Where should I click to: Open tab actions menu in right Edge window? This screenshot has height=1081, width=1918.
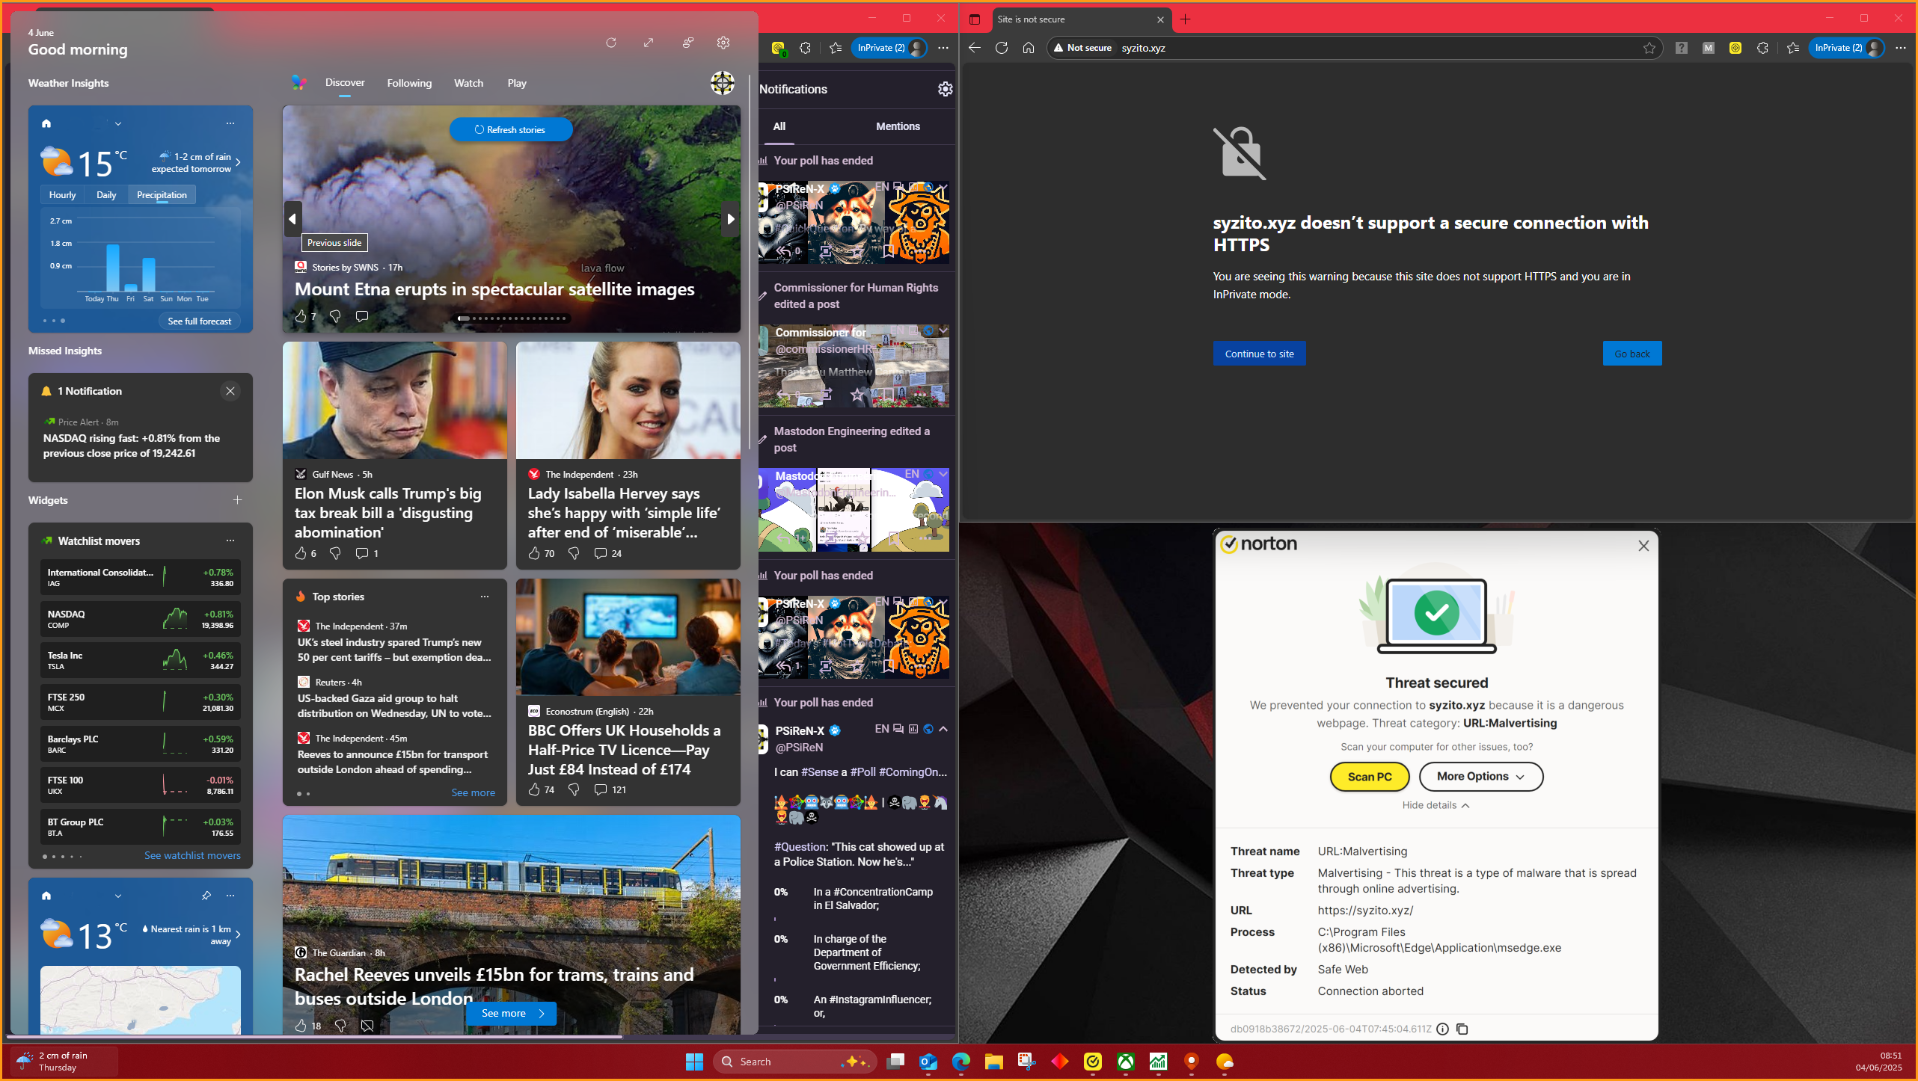975,19
